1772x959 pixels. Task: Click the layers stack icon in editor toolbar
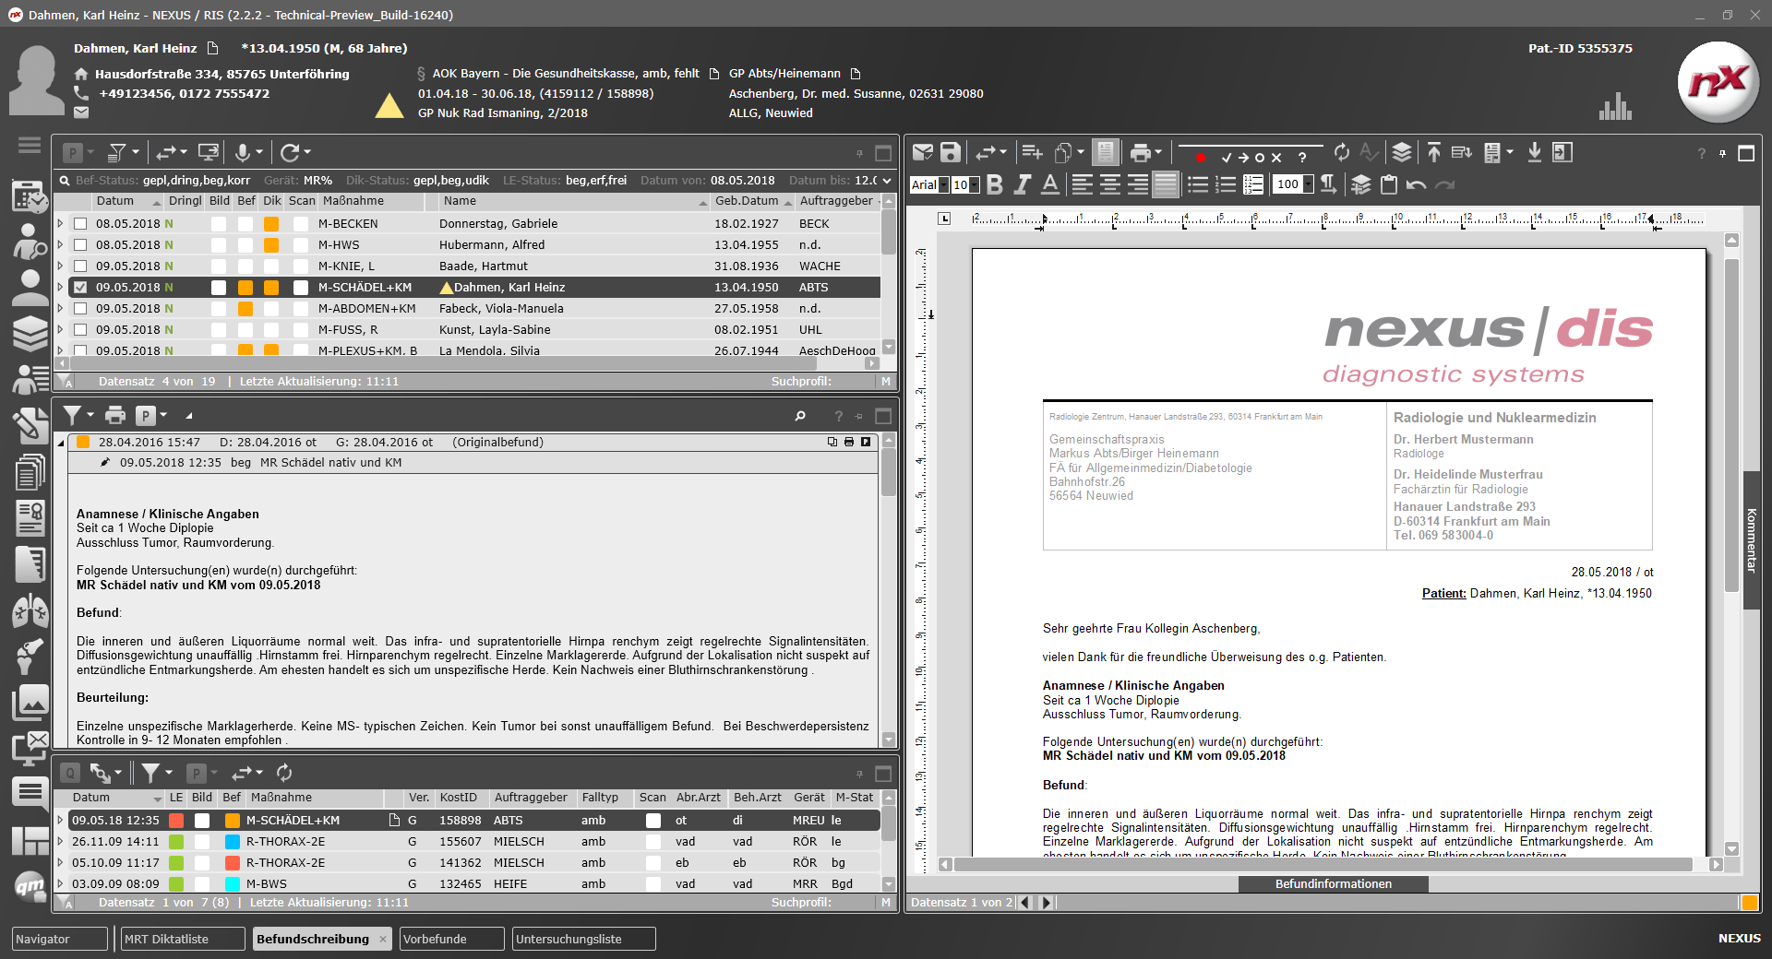coord(1401,153)
